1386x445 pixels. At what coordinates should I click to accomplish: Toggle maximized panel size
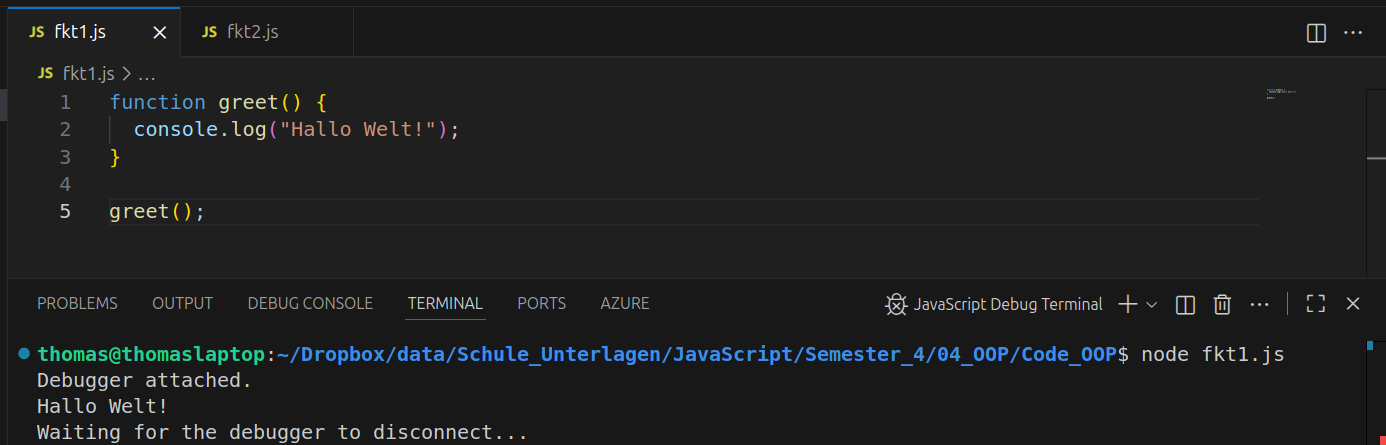[x=1316, y=304]
